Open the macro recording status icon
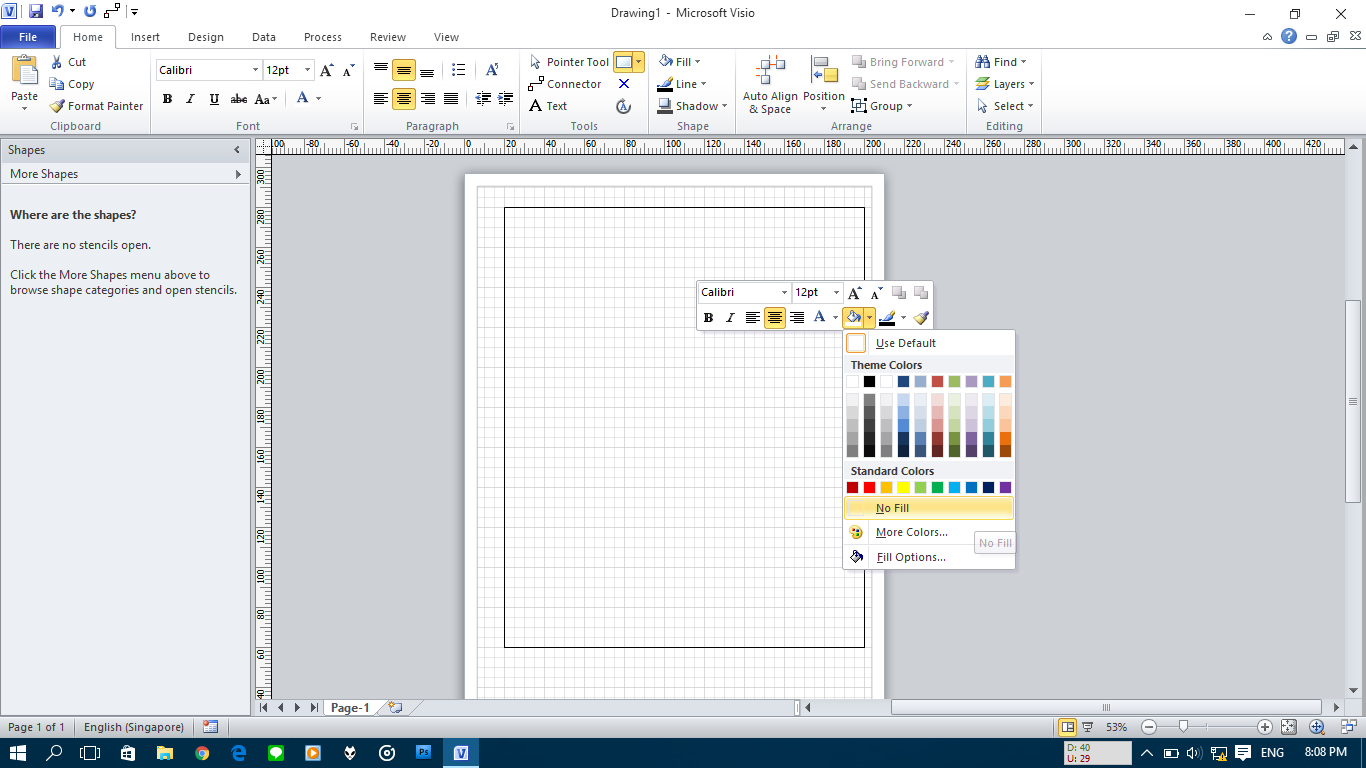This screenshot has height=768, width=1366. click(210, 727)
